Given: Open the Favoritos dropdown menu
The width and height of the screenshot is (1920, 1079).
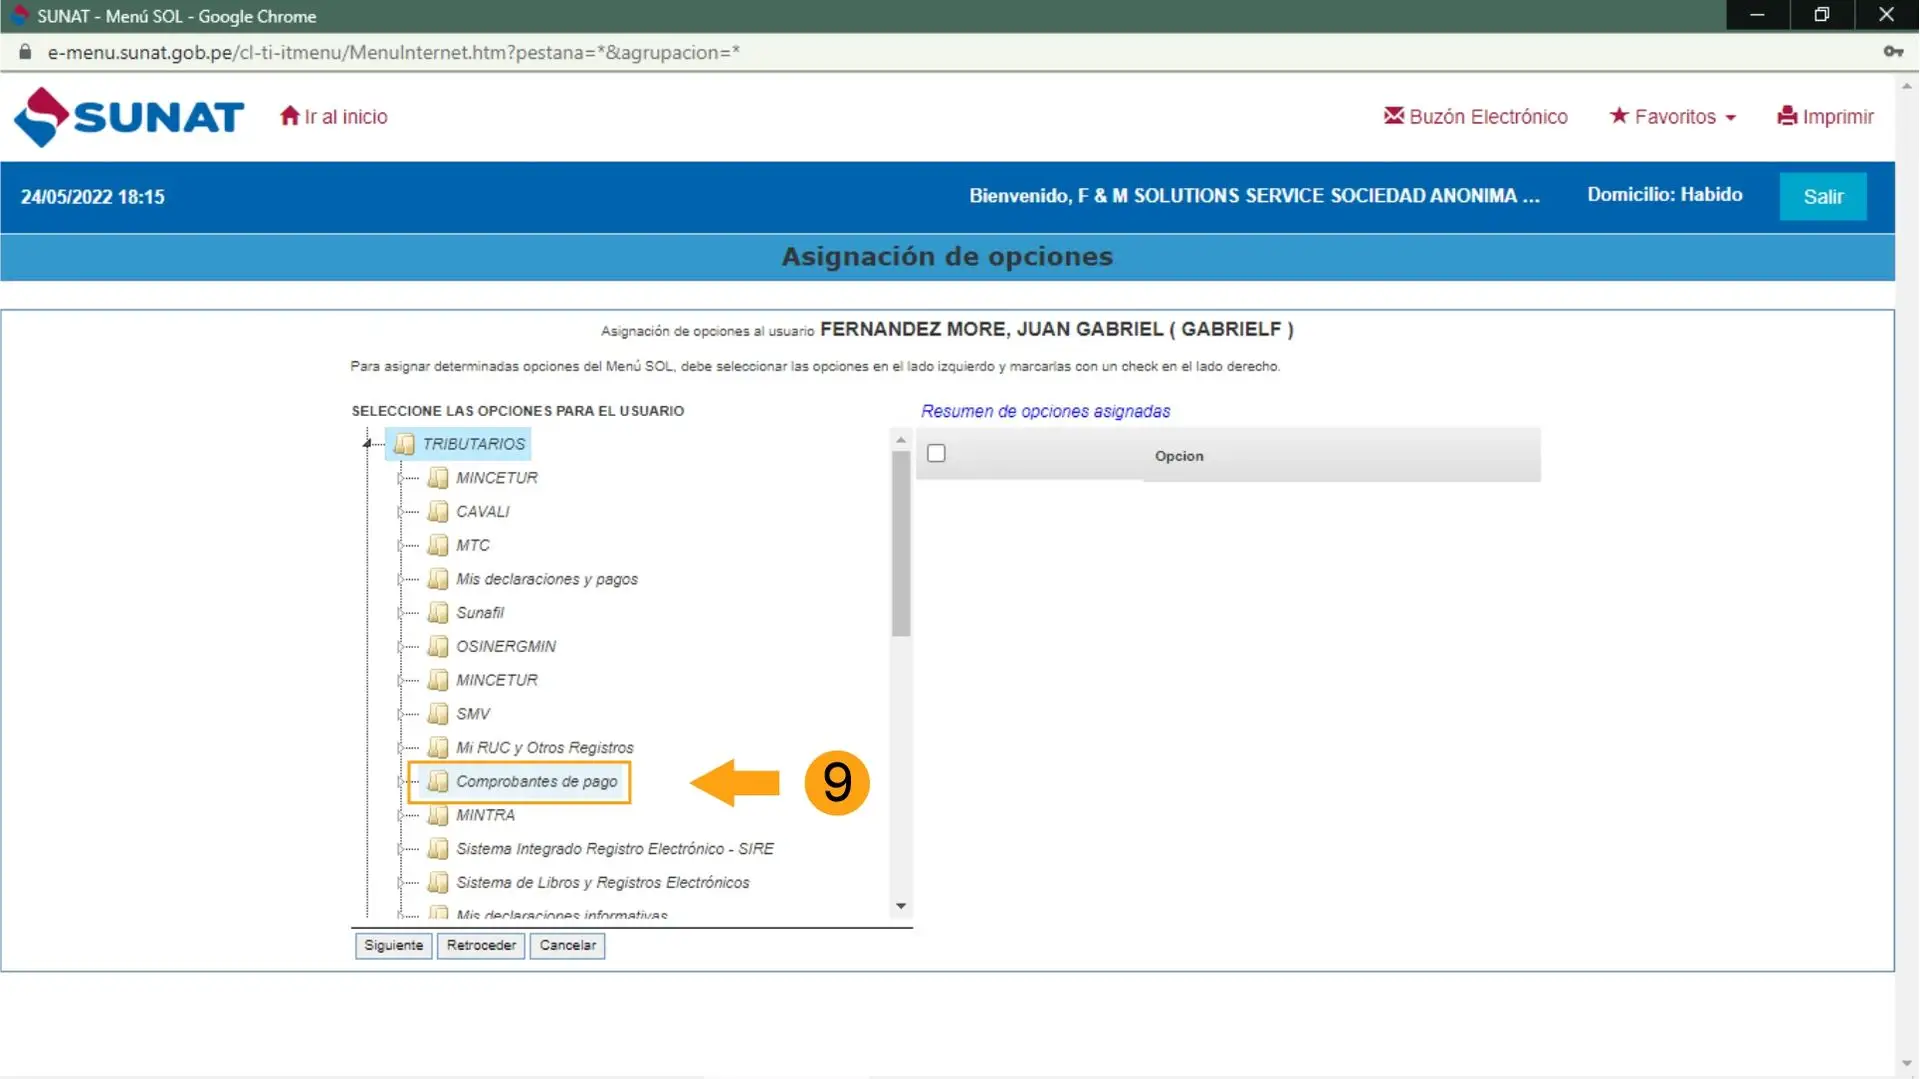Looking at the screenshot, I should 1672,116.
